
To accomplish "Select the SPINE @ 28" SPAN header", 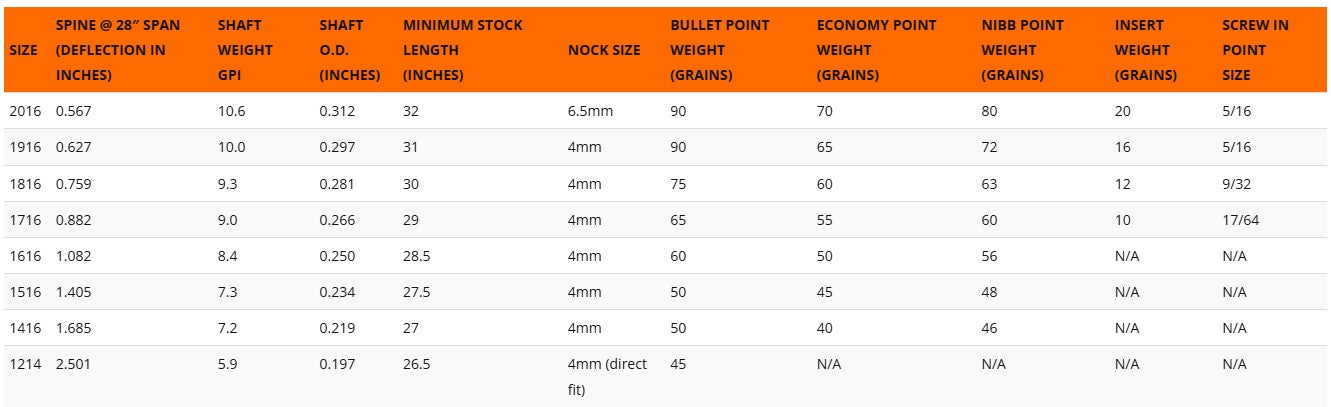I will (x=119, y=50).
